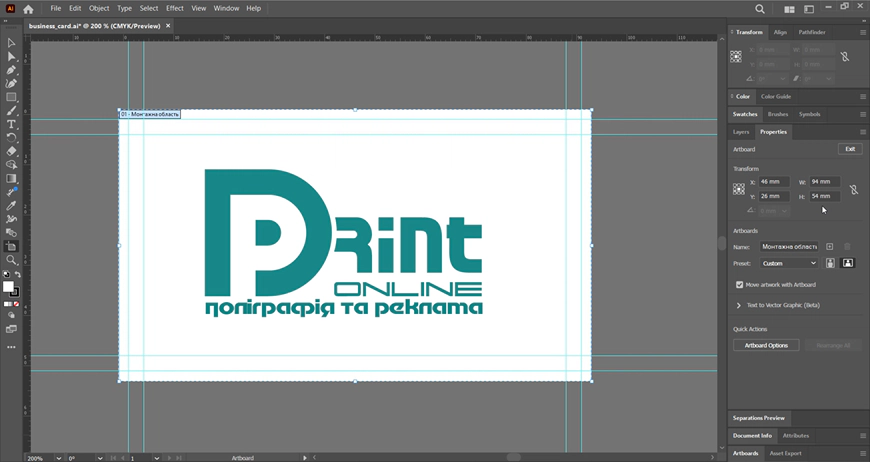Set artboard to portrait orientation
Viewport: 870px width, 462px height.
tap(830, 263)
